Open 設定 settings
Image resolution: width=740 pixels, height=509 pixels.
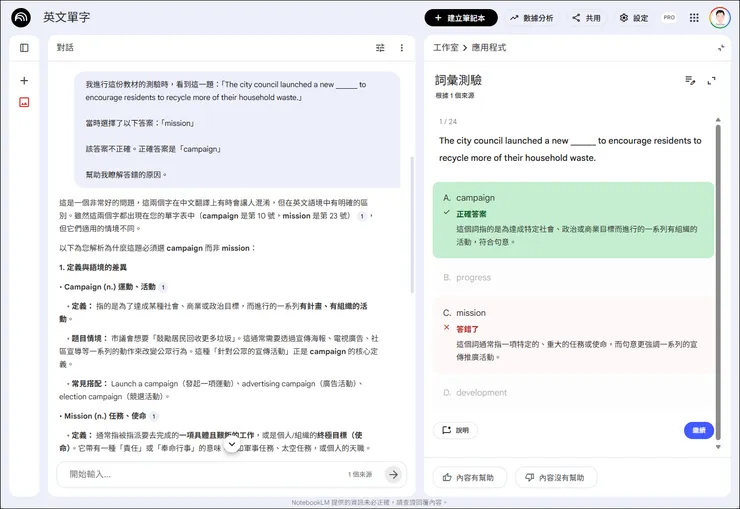(634, 18)
